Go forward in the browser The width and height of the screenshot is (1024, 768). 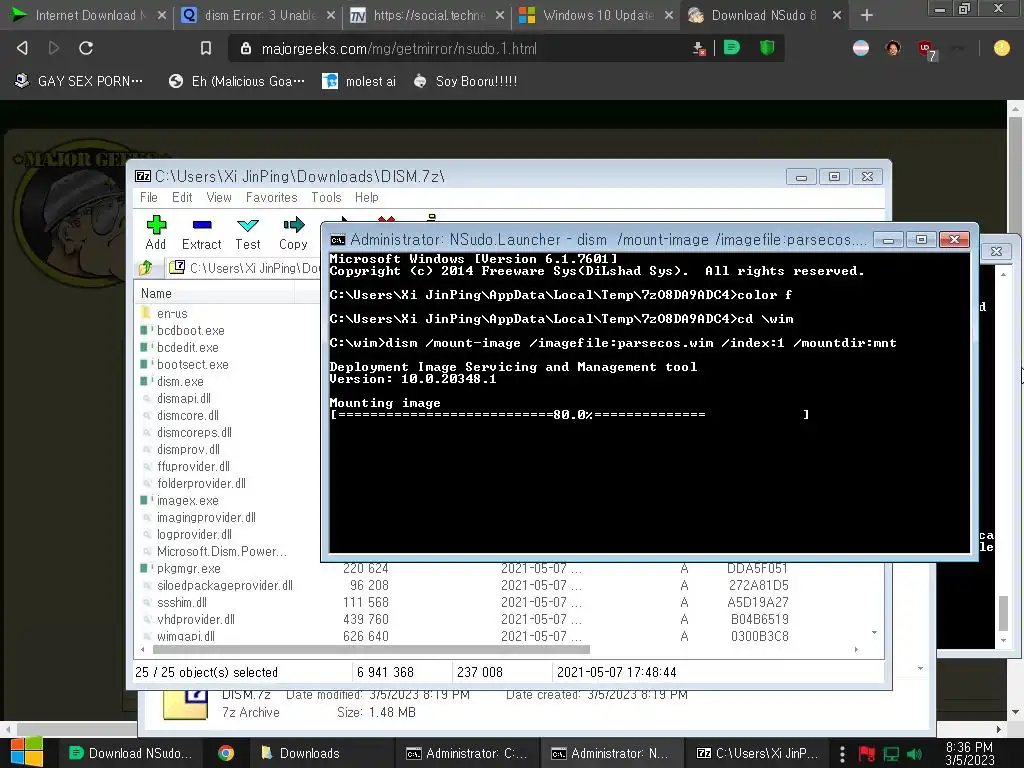pos(54,48)
